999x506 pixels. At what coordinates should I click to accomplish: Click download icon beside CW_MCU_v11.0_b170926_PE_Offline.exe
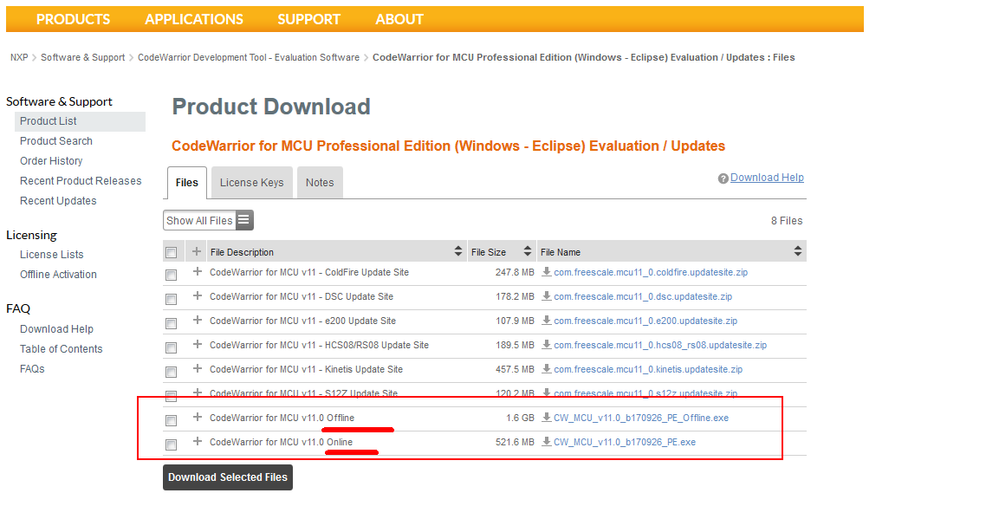(547, 417)
